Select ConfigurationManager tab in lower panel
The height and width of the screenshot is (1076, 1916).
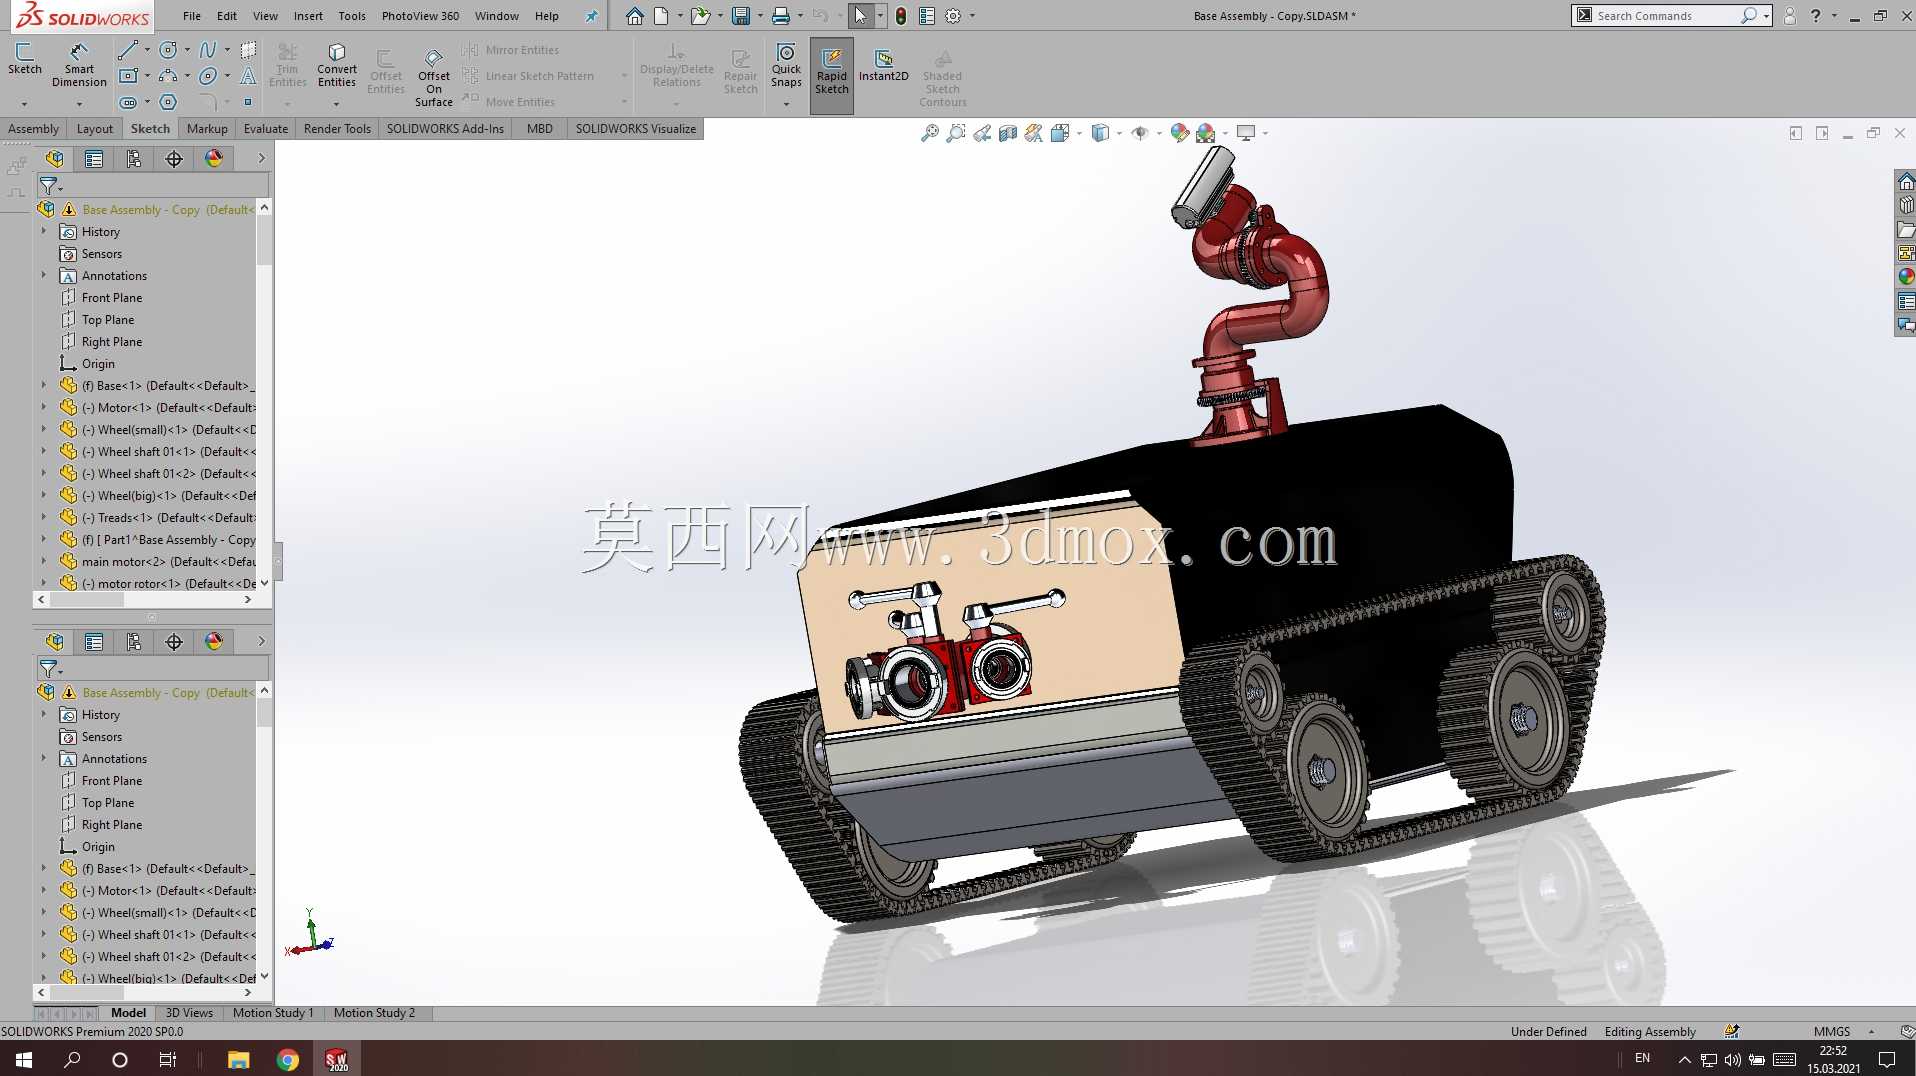pos(134,642)
